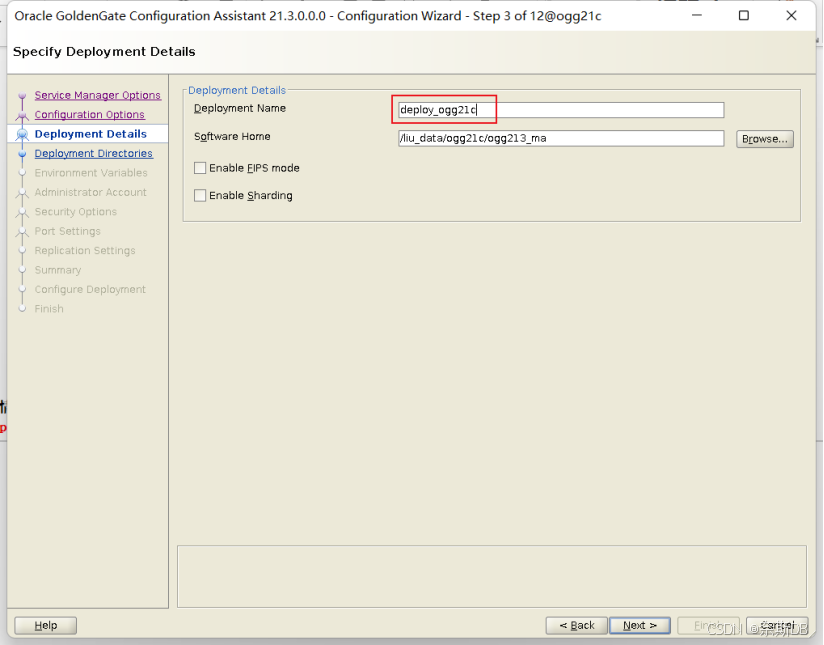Viewport: 824px width, 645px height.
Task: Click the Security Options step label
Action: 76,212
